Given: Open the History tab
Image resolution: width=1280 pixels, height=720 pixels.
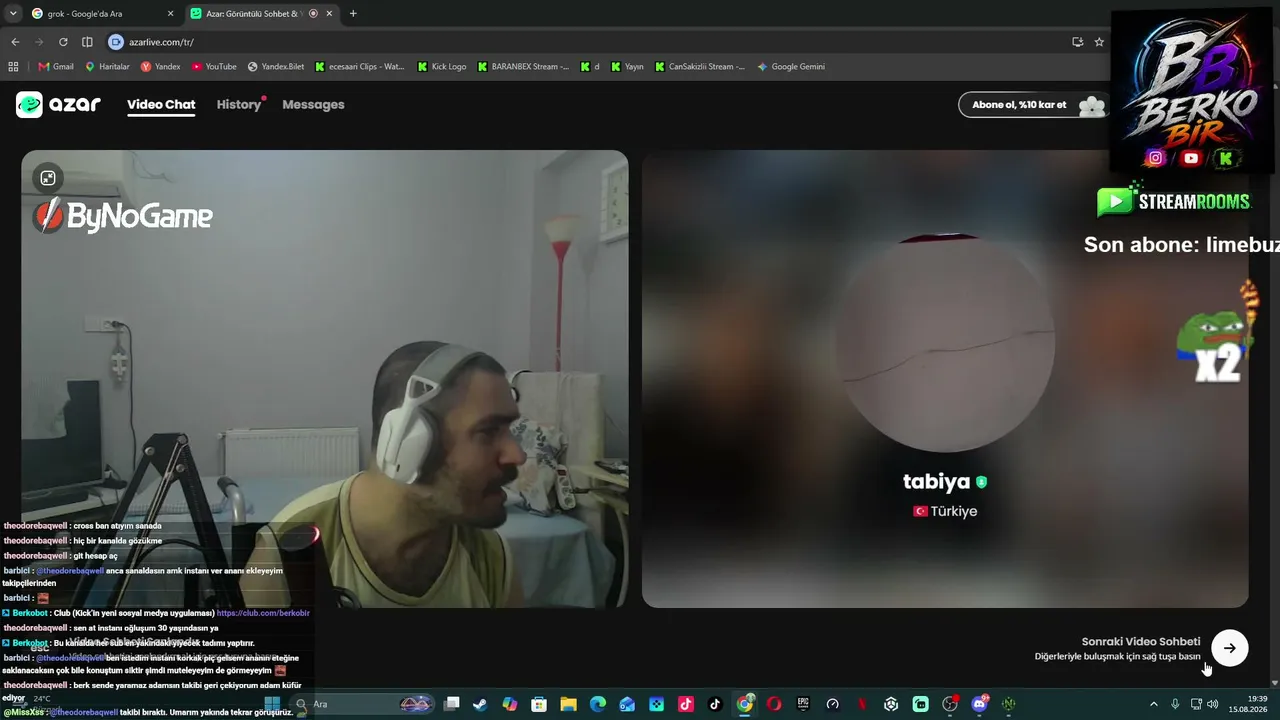Looking at the screenshot, I should click(x=239, y=105).
